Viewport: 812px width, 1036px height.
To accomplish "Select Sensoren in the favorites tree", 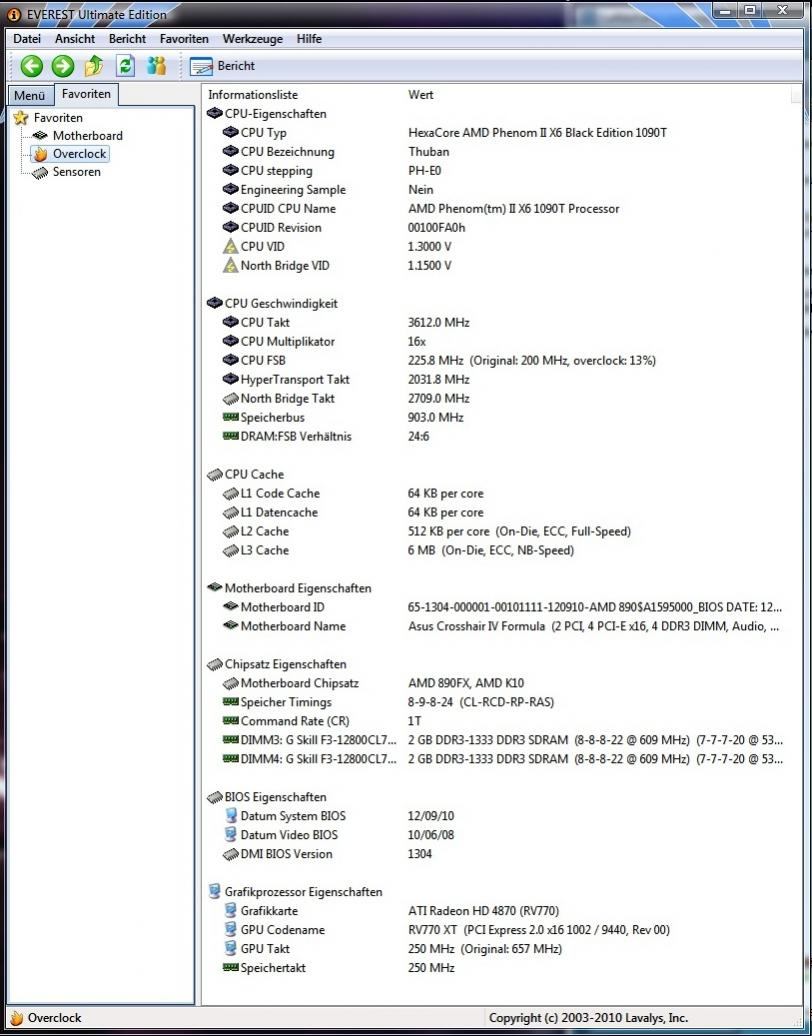I will (x=77, y=172).
